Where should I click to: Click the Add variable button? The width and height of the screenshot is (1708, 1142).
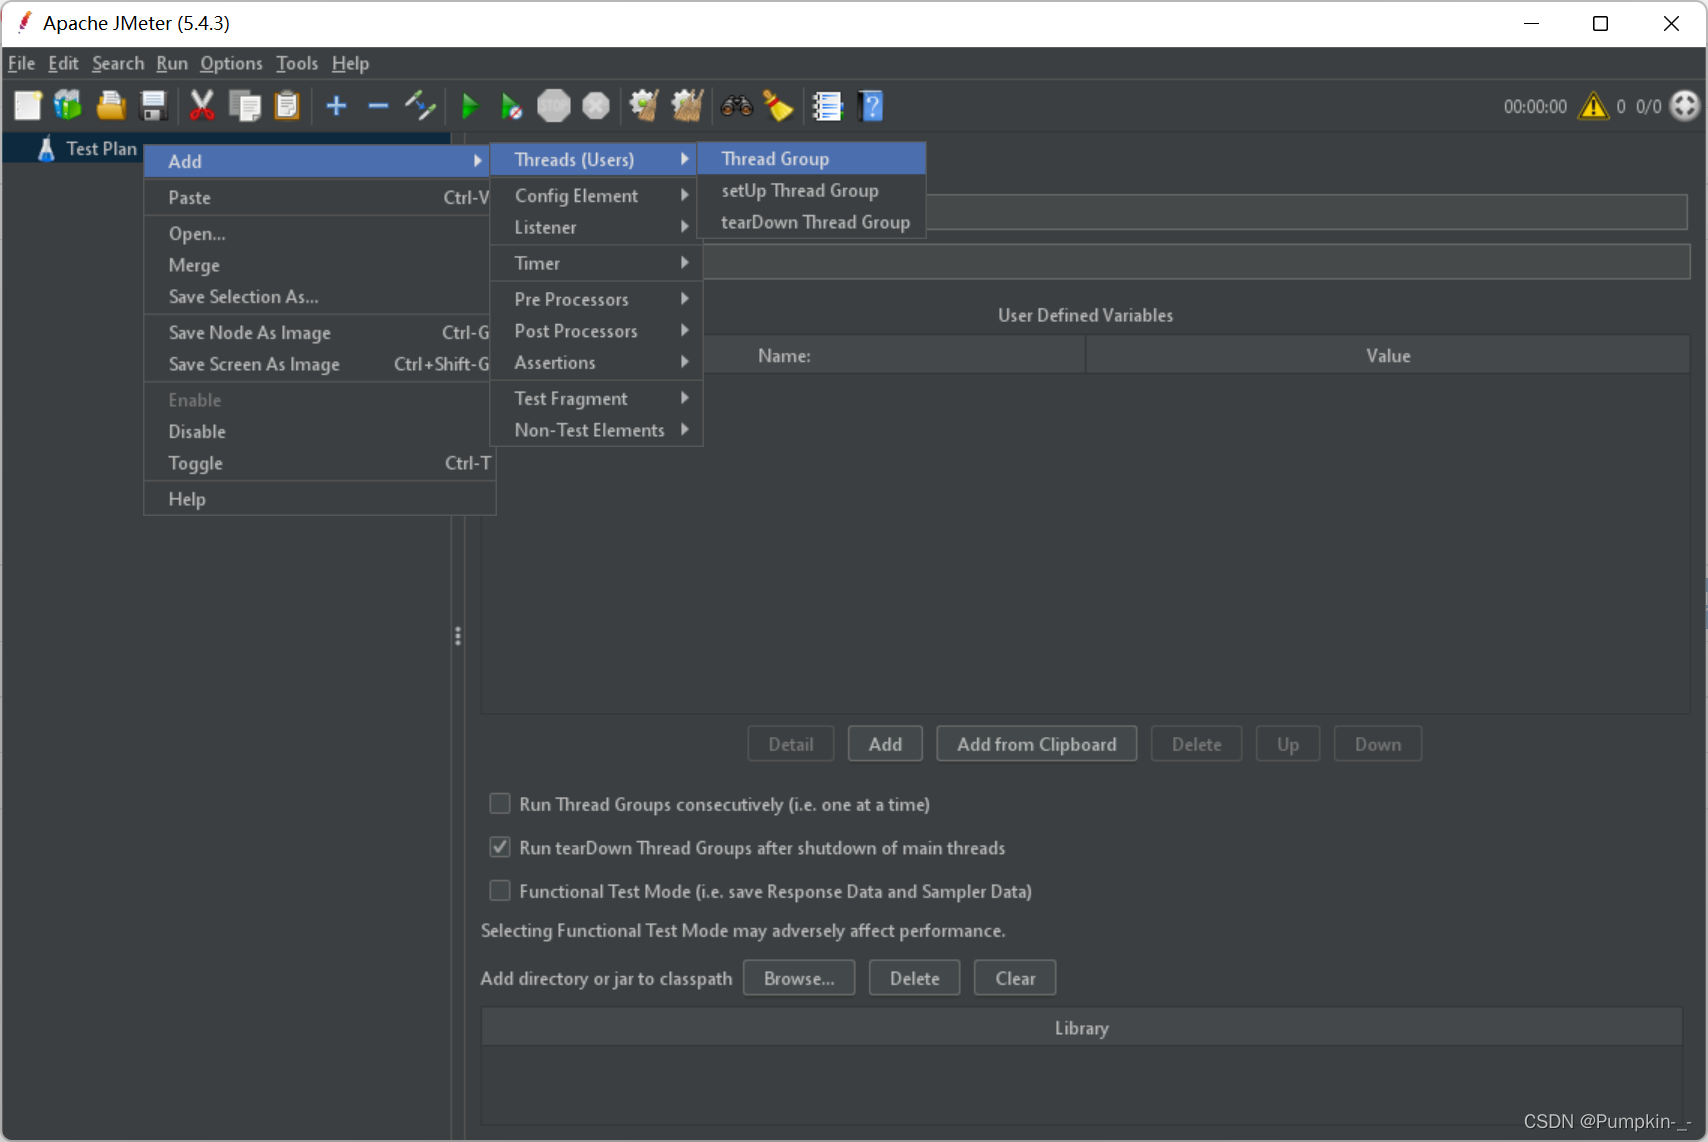885,744
